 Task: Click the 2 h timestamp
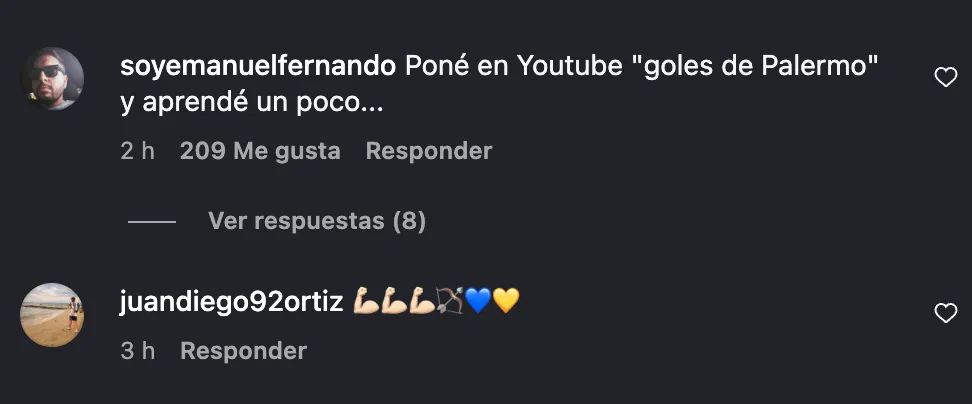tap(138, 151)
